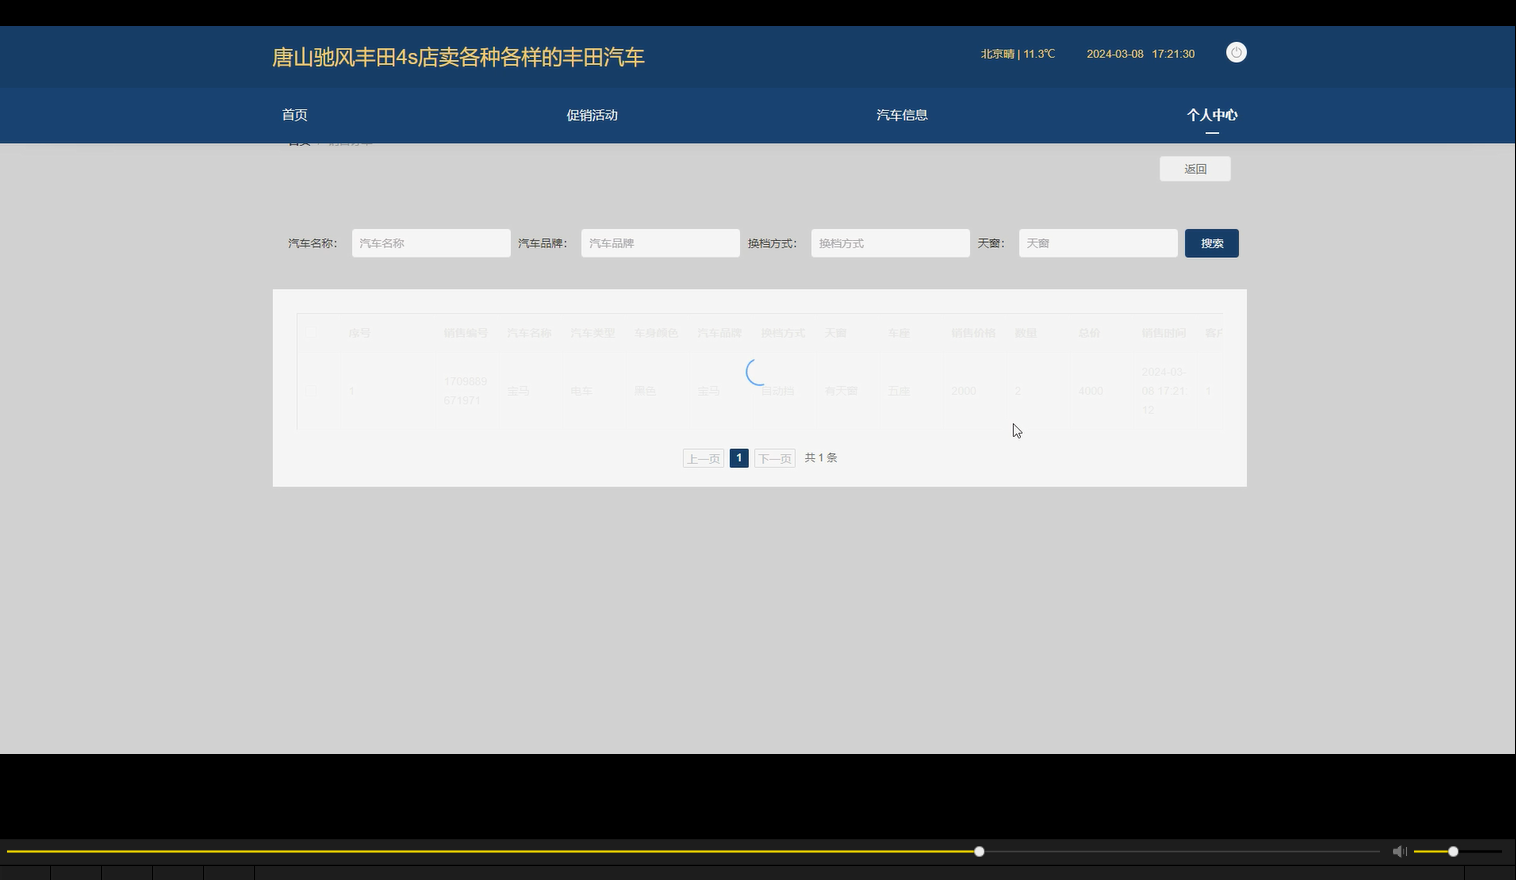Click the 共 1 条 total count text
The image size is (1516, 880).
tap(821, 458)
